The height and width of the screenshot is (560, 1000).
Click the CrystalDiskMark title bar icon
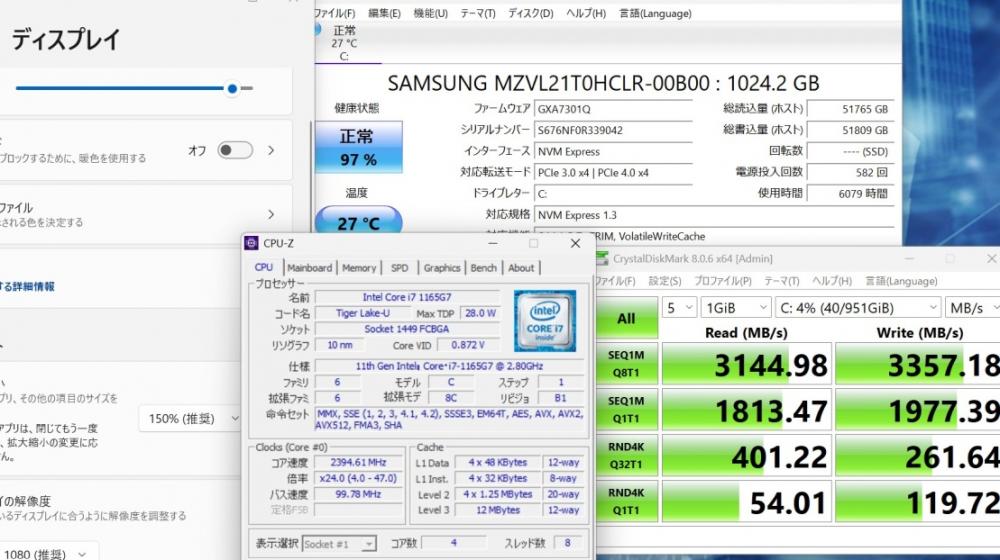[601, 258]
